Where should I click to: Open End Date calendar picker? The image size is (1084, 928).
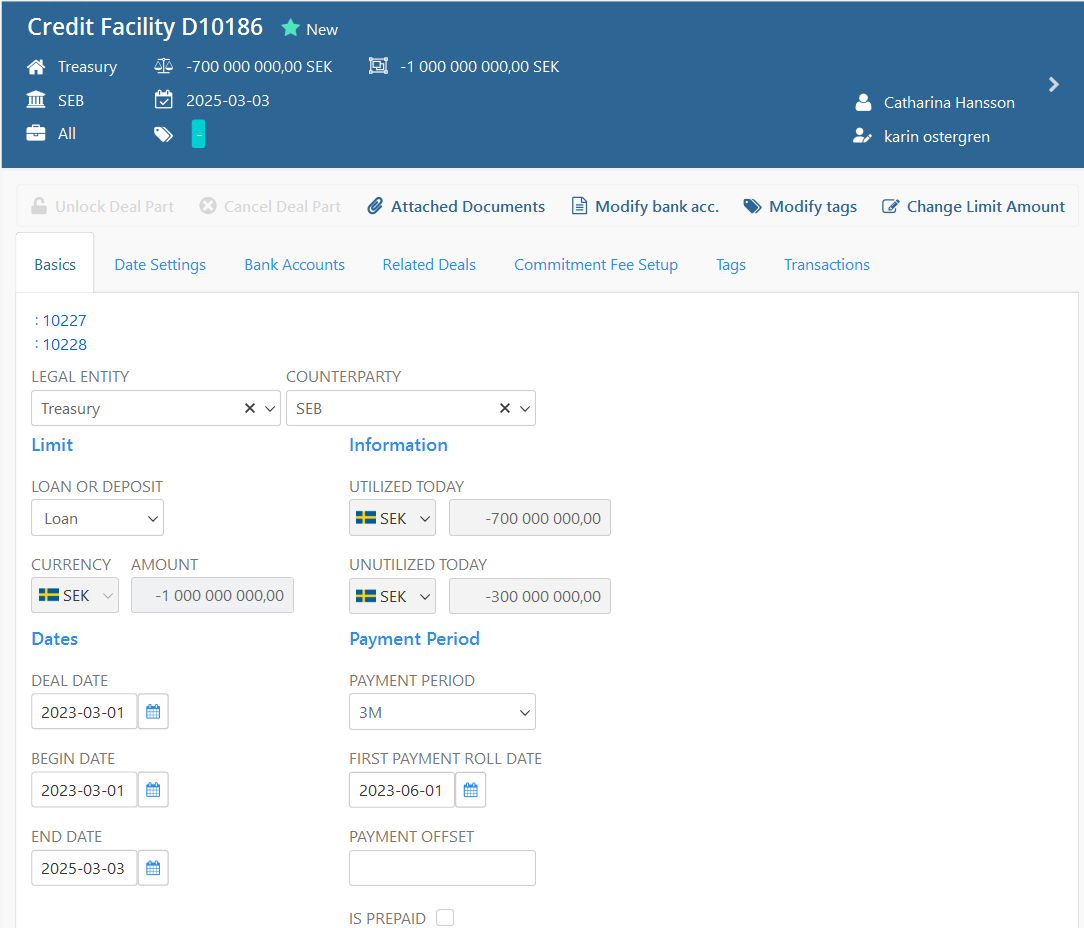(153, 868)
